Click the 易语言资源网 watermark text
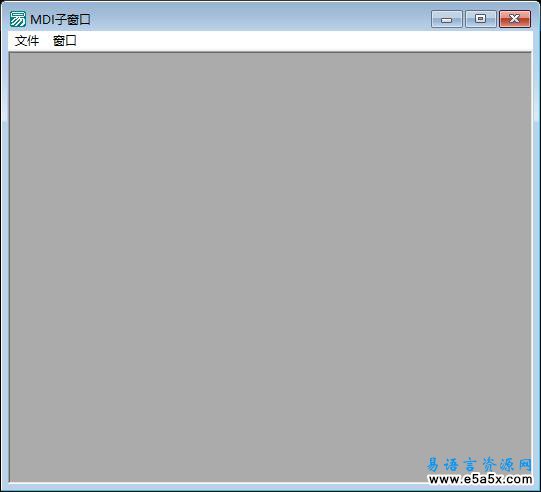 click(x=480, y=465)
